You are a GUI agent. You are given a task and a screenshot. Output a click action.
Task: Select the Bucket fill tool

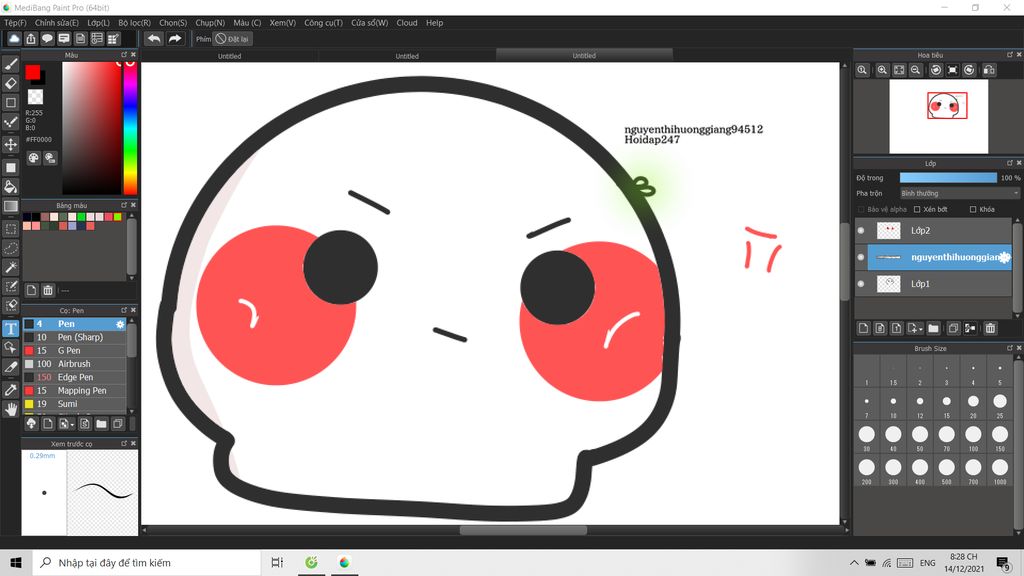10,187
